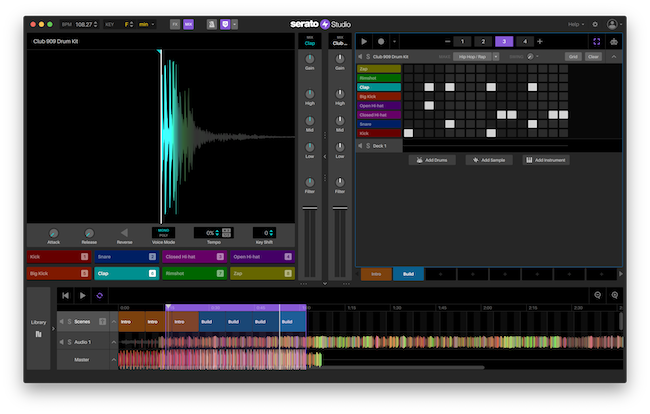
Task: Add a pattern bar with the plus icon
Action: [x=540, y=41]
